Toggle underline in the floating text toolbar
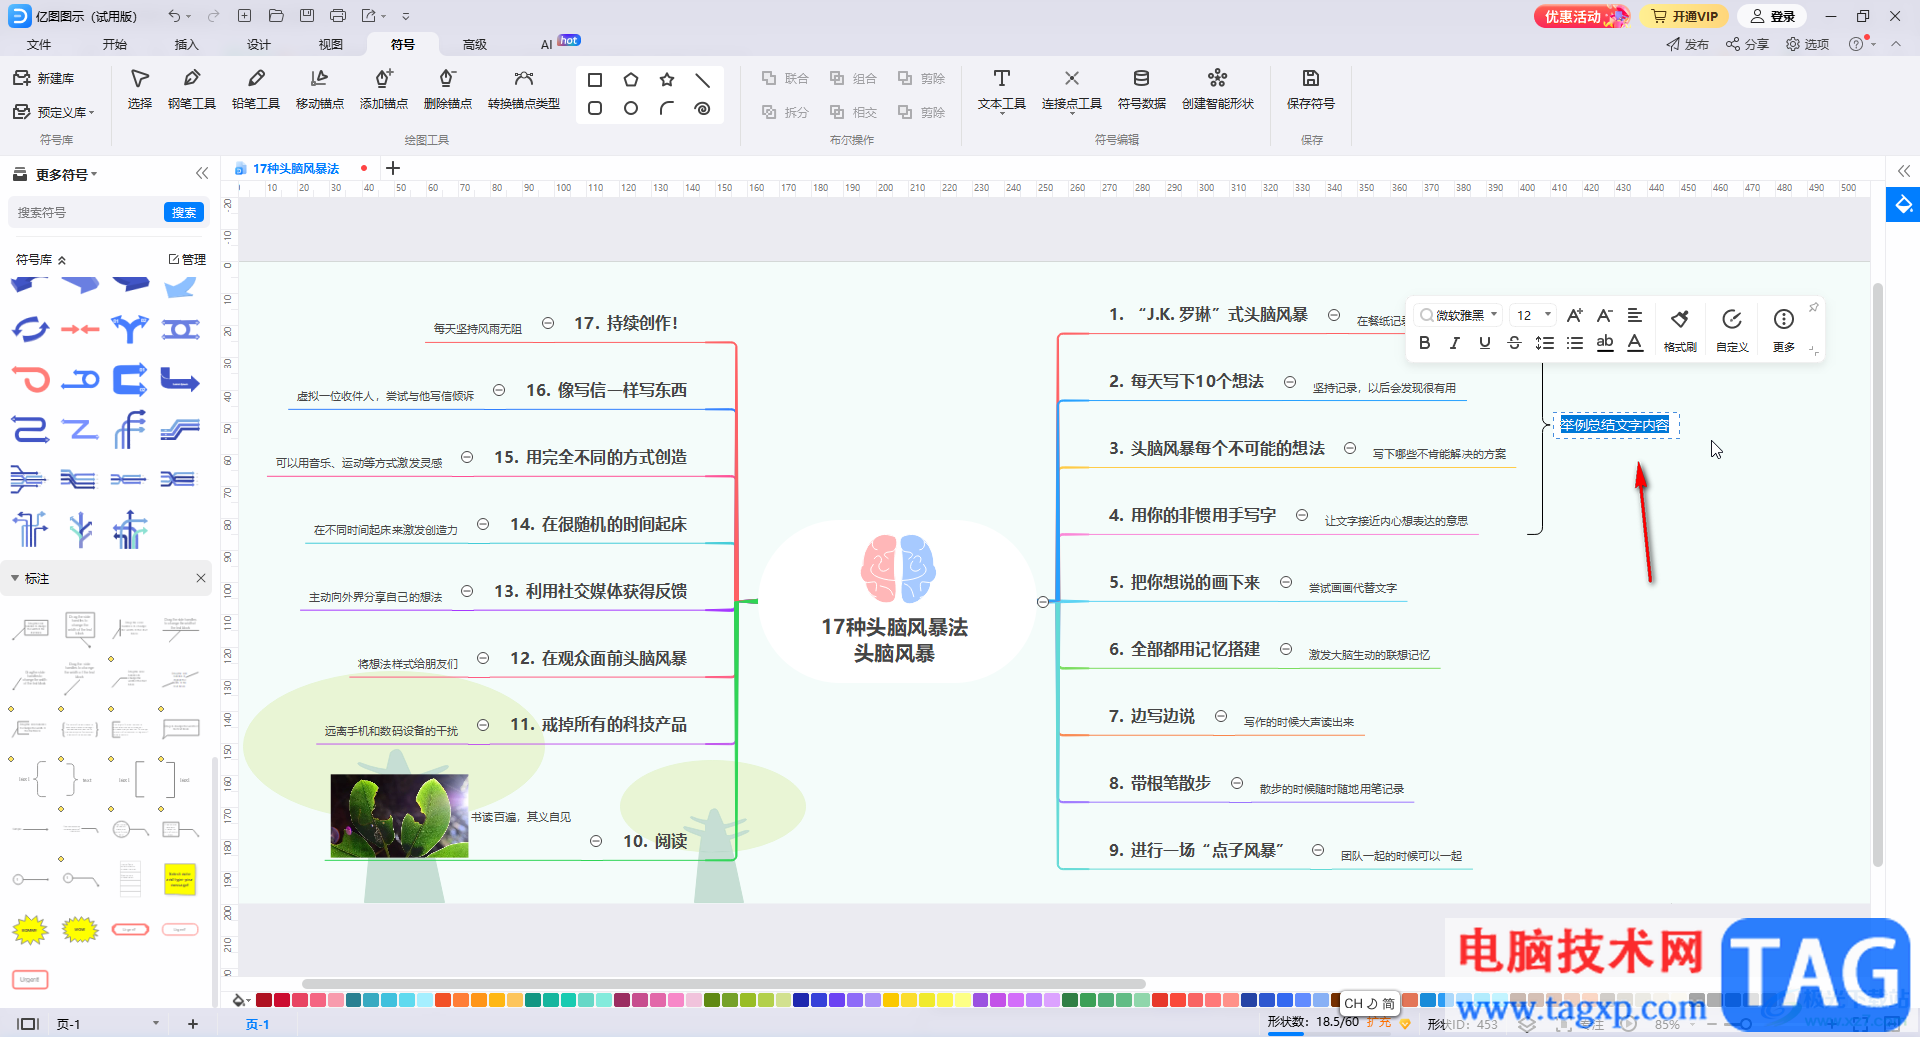 1484,343
